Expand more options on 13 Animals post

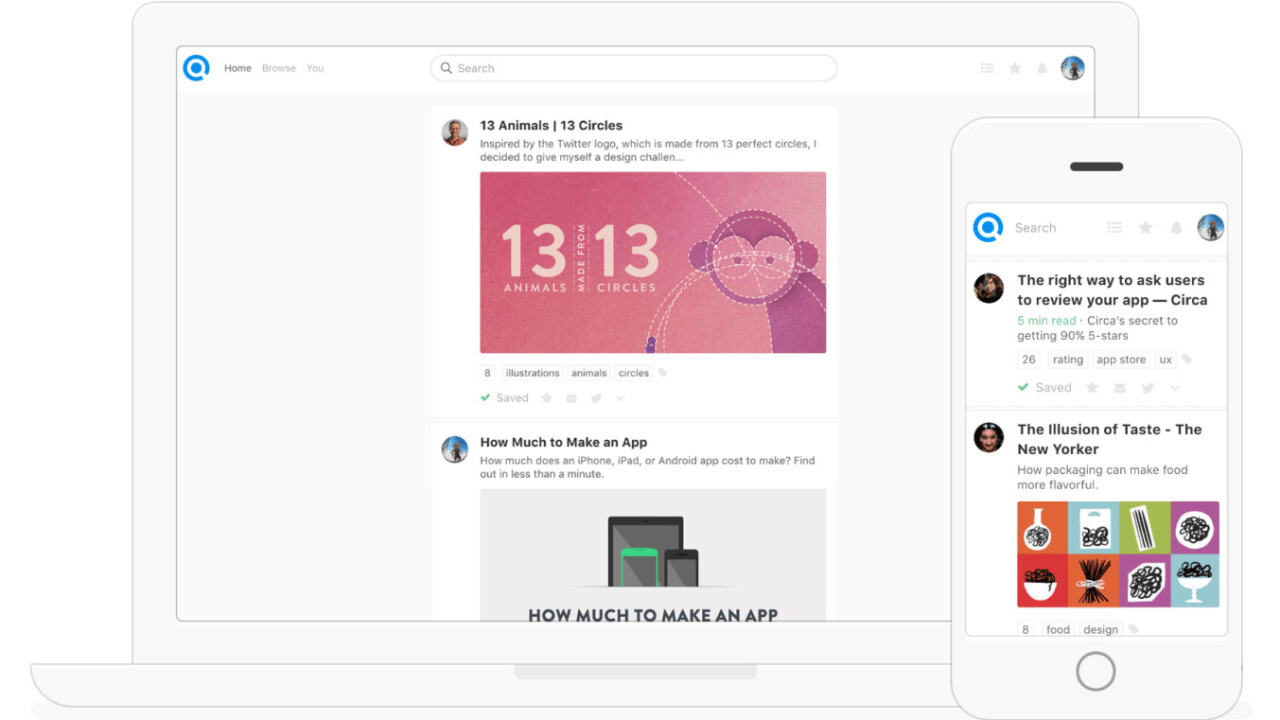pyautogui.click(x=620, y=398)
